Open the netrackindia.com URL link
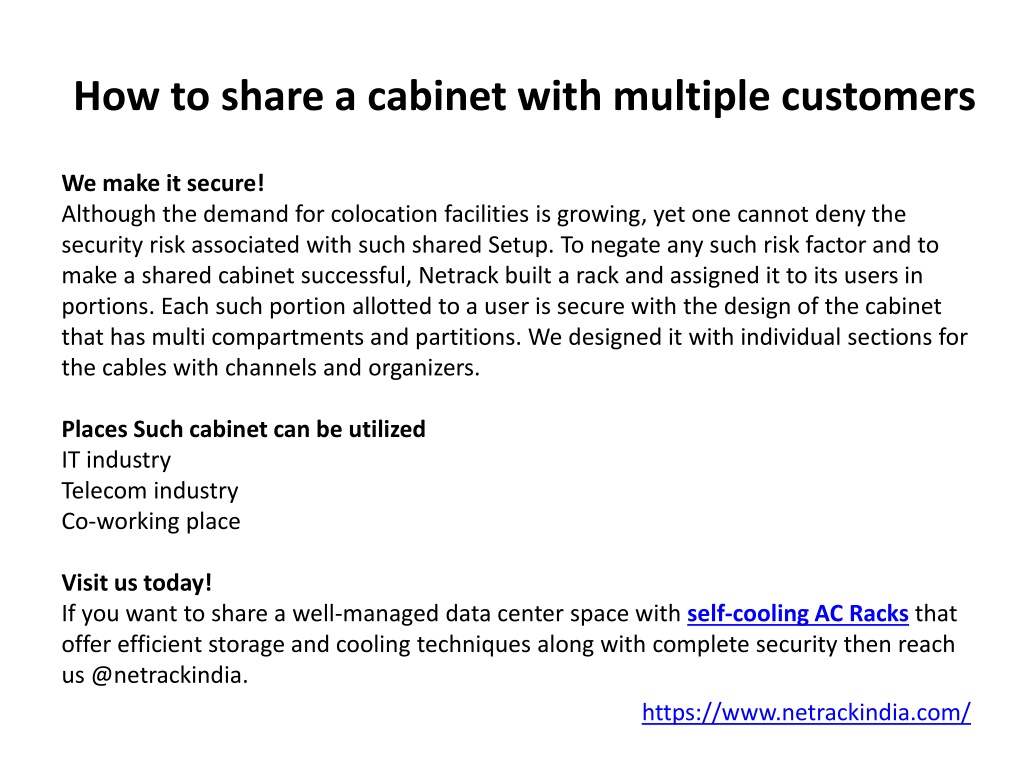Viewport: 1024px width, 768px height. click(x=806, y=712)
